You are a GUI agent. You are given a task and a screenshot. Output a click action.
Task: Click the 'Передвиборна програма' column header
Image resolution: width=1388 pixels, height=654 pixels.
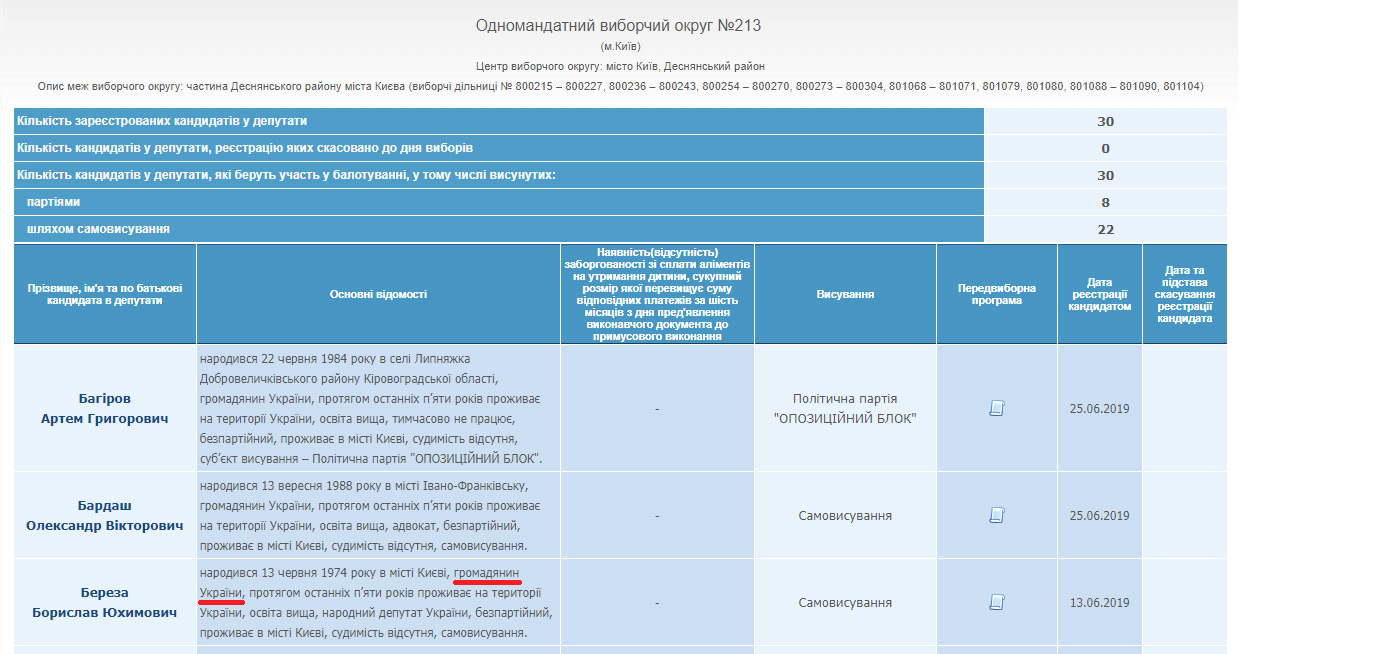click(x=996, y=294)
